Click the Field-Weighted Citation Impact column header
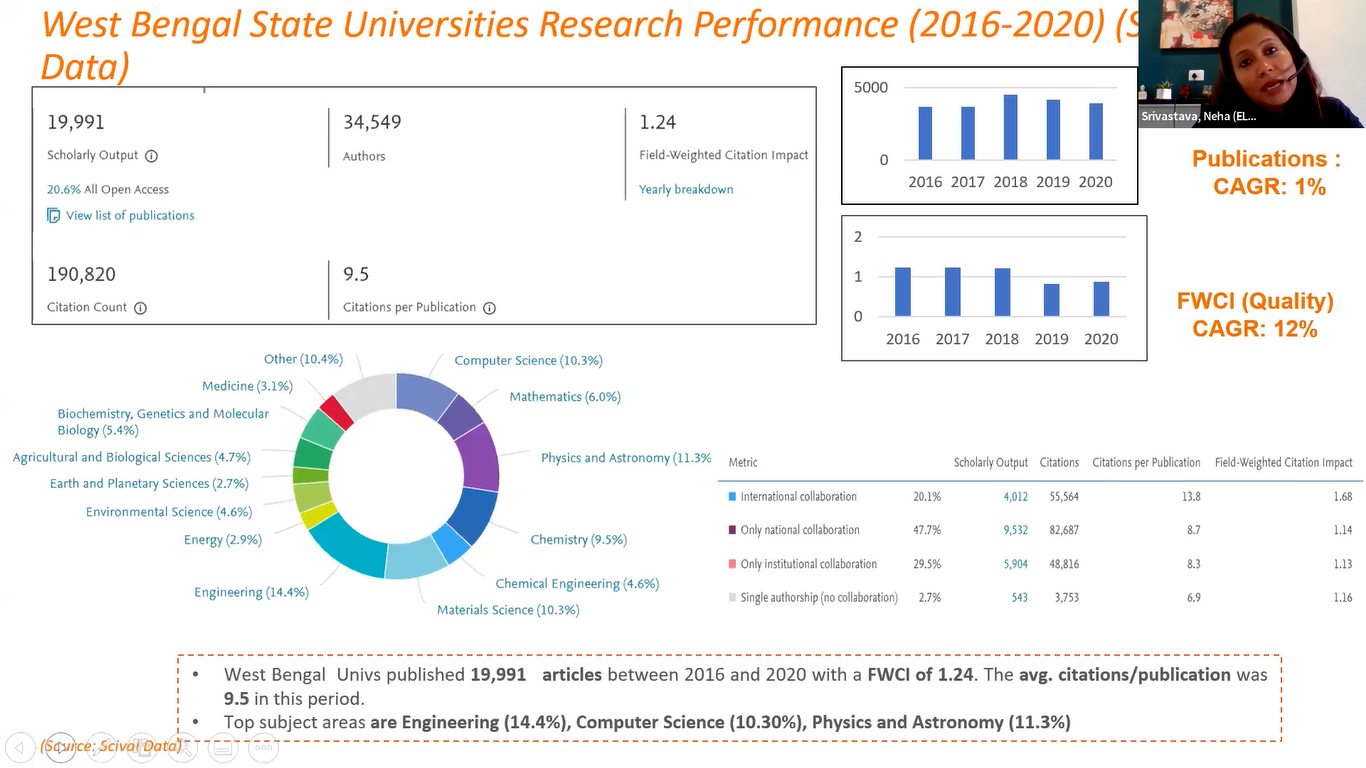The height and width of the screenshot is (768, 1366). (x=1283, y=463)
